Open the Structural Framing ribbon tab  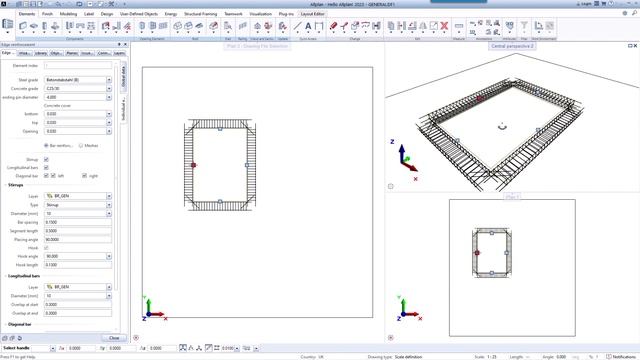(x=200, y=14)
